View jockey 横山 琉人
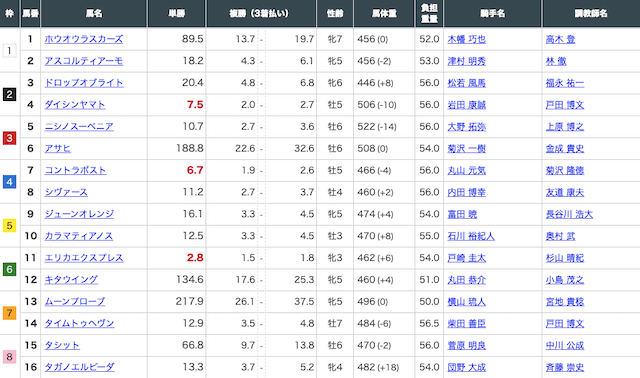The width and height of the screenshot is (640, 378). (x=467, y=302)
